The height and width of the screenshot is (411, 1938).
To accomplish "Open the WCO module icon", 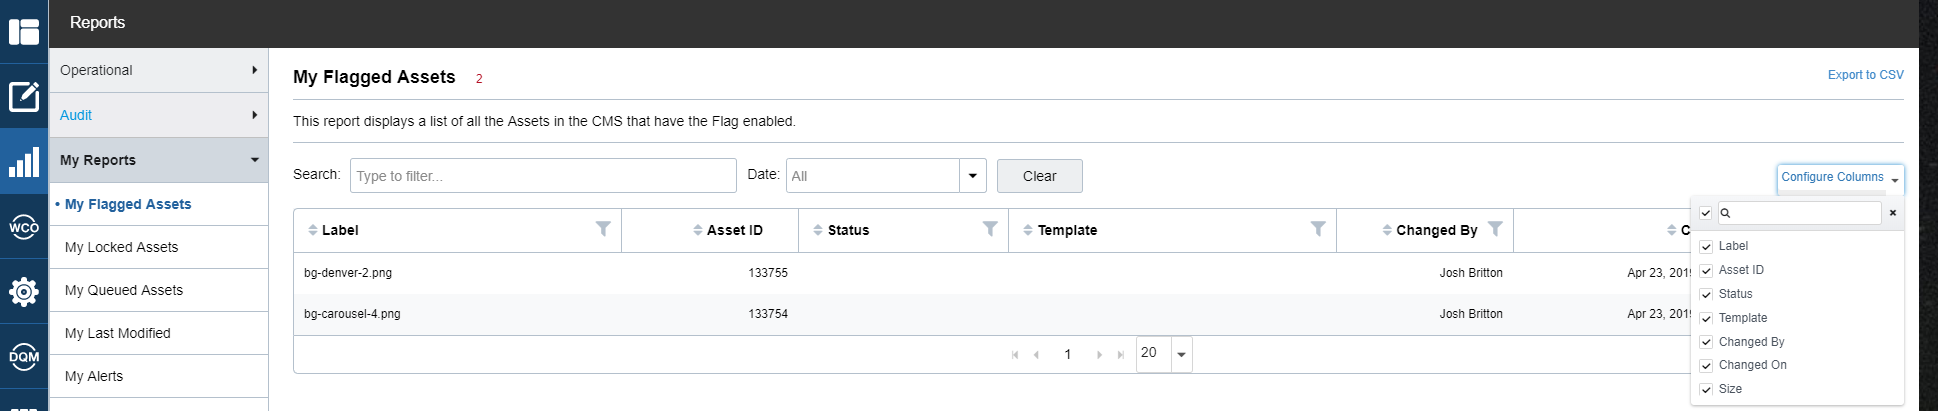I will pyautogui.click(x=24, y=227).
